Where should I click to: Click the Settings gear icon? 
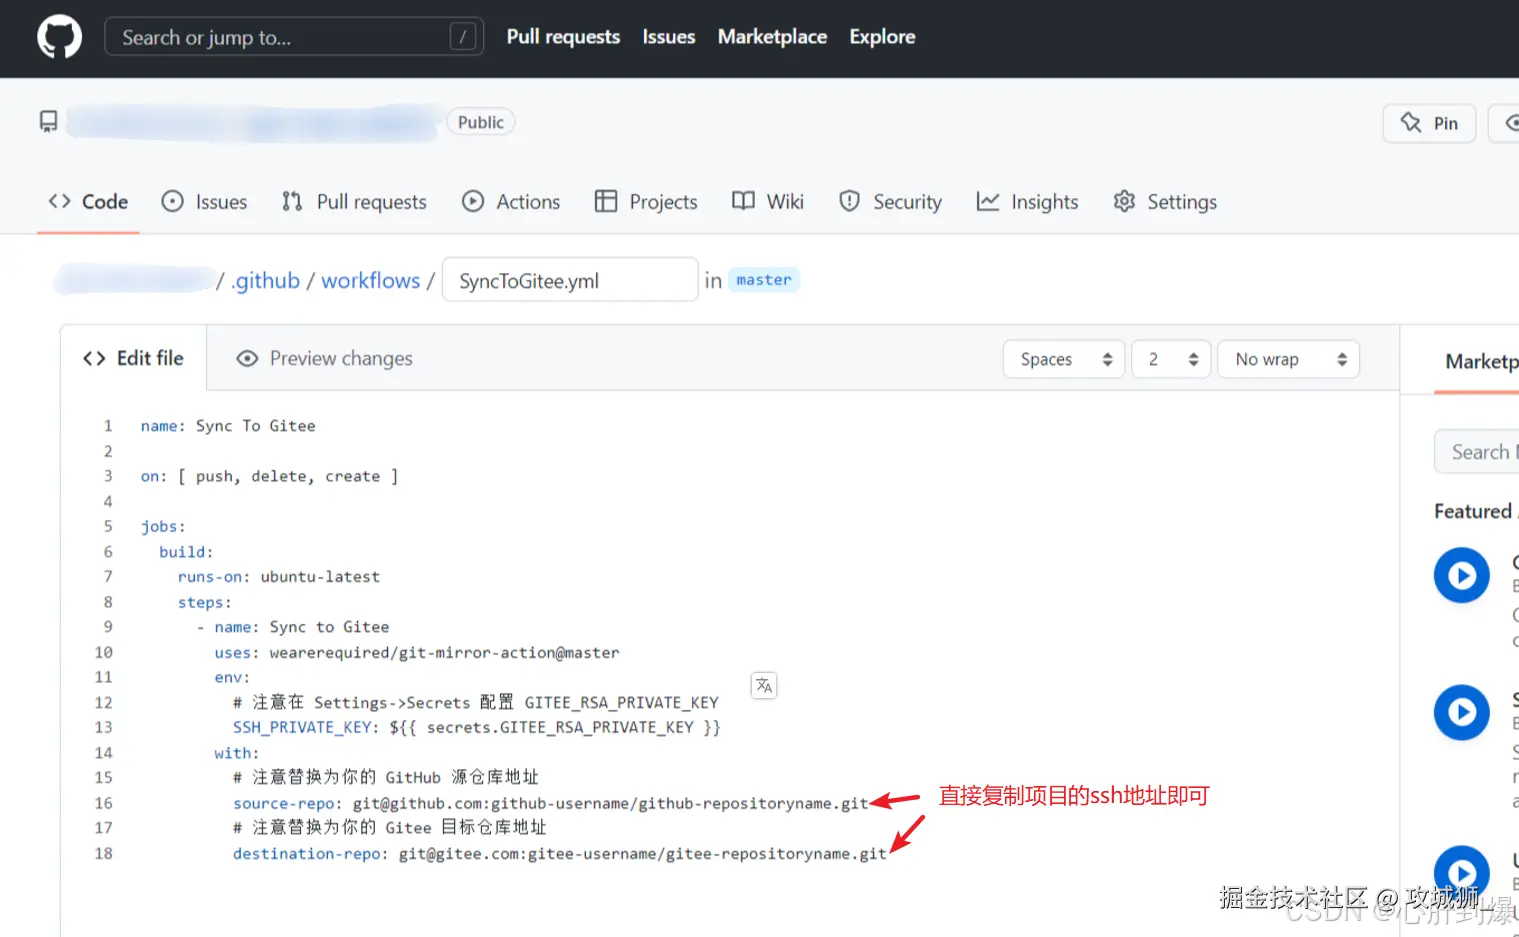[1124, 201]
